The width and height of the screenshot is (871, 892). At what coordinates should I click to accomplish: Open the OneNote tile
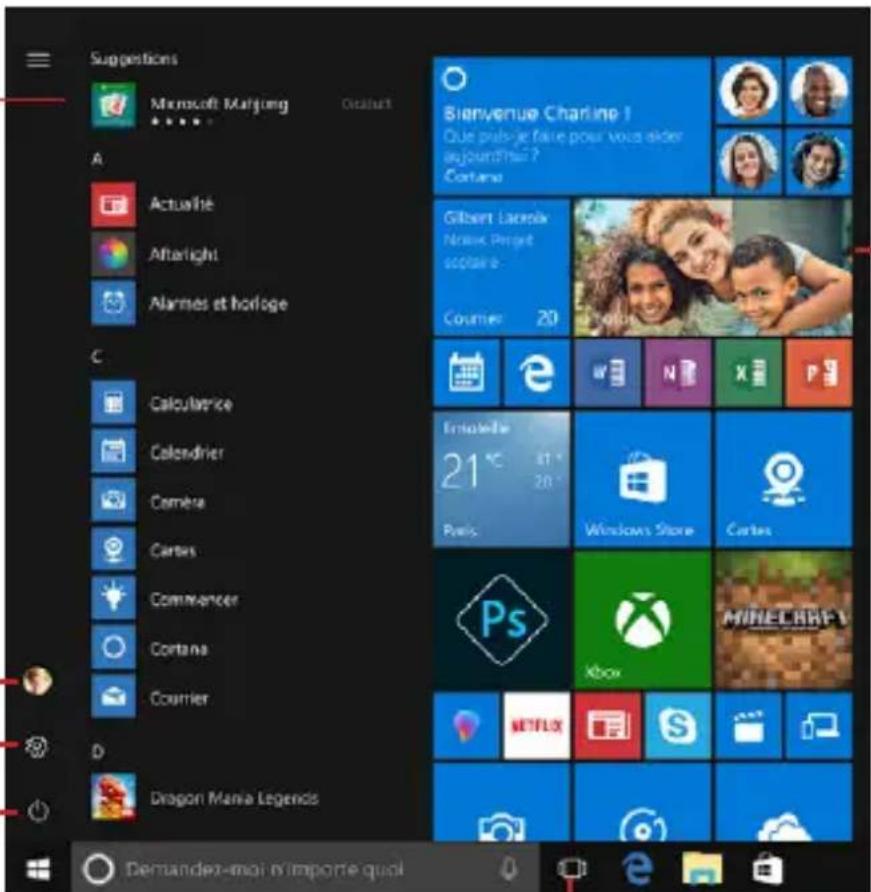pyautogui.click(x=677, y=372)
